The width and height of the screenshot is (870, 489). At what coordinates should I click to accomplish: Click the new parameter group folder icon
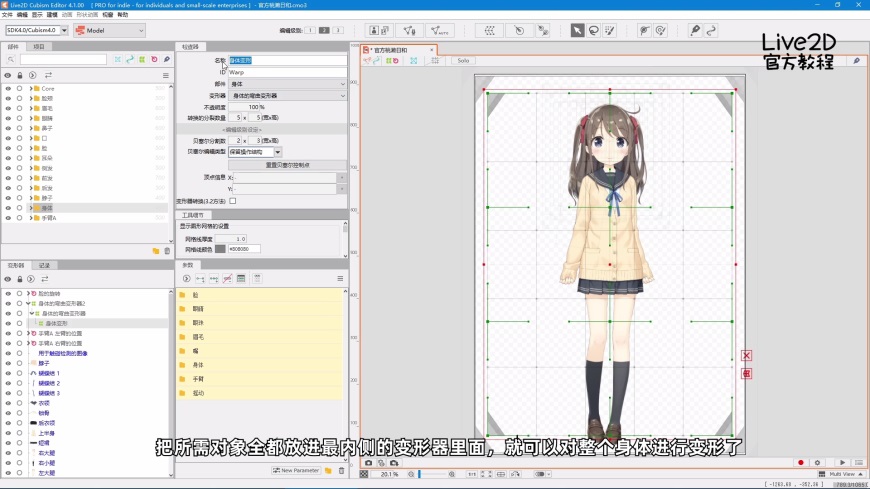tap(328, 471)
